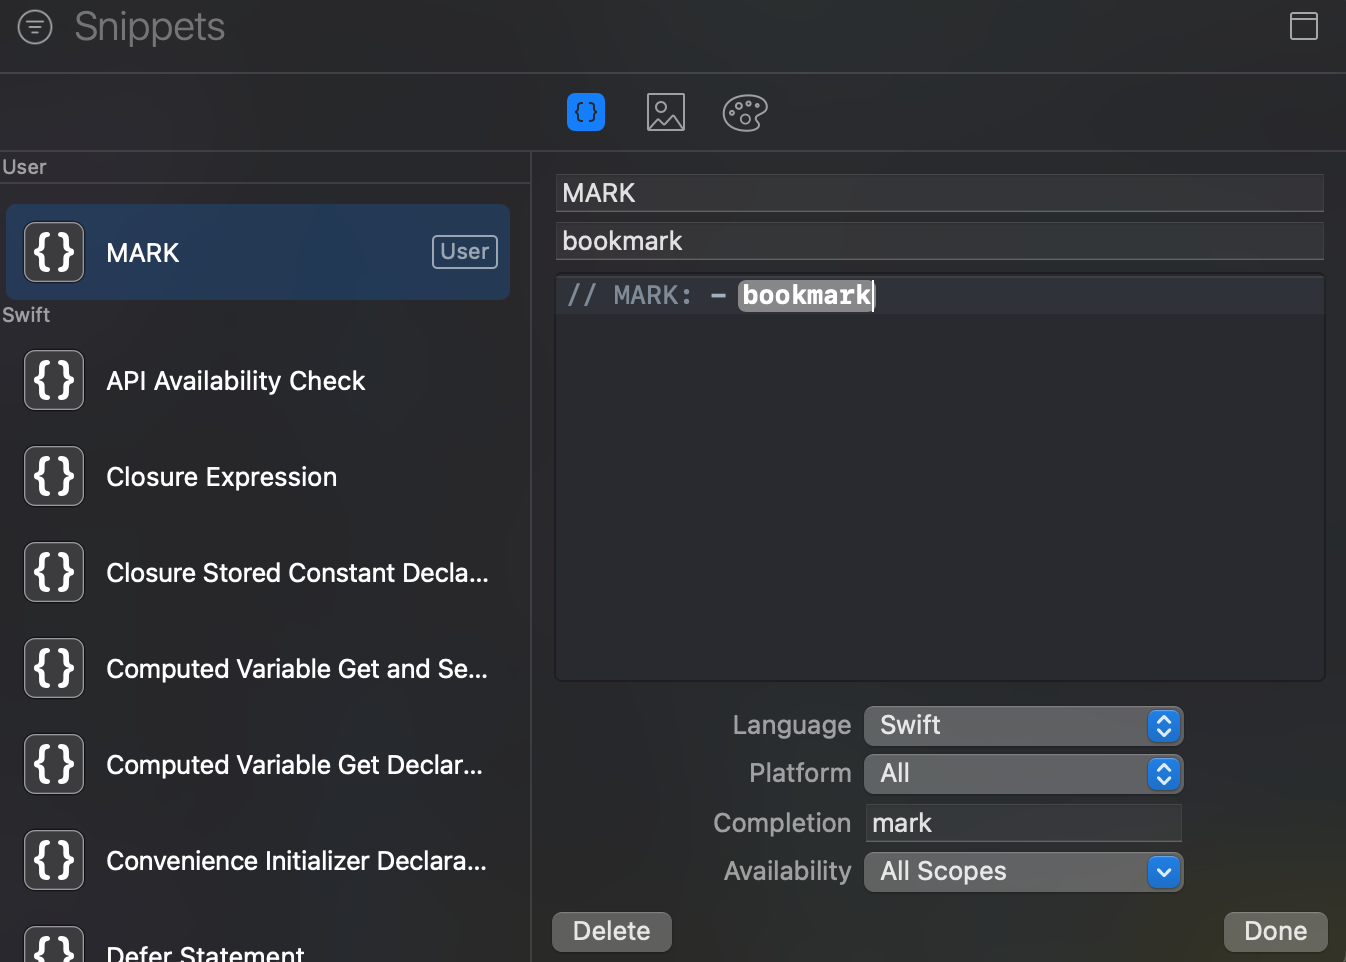
Task: Select the code snippets library tab
Action: pyautogui.click(x=586, y=112)
